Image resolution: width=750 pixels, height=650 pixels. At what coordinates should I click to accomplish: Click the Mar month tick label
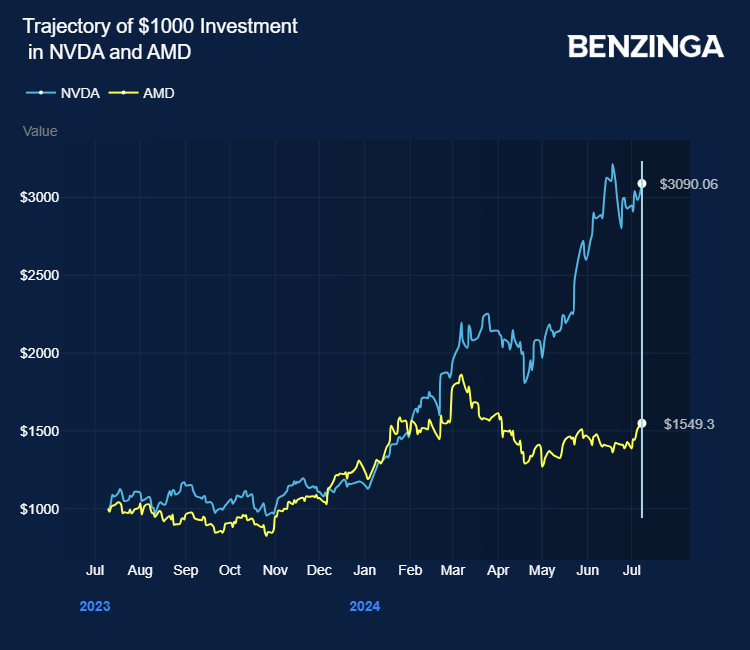[454, 570]
